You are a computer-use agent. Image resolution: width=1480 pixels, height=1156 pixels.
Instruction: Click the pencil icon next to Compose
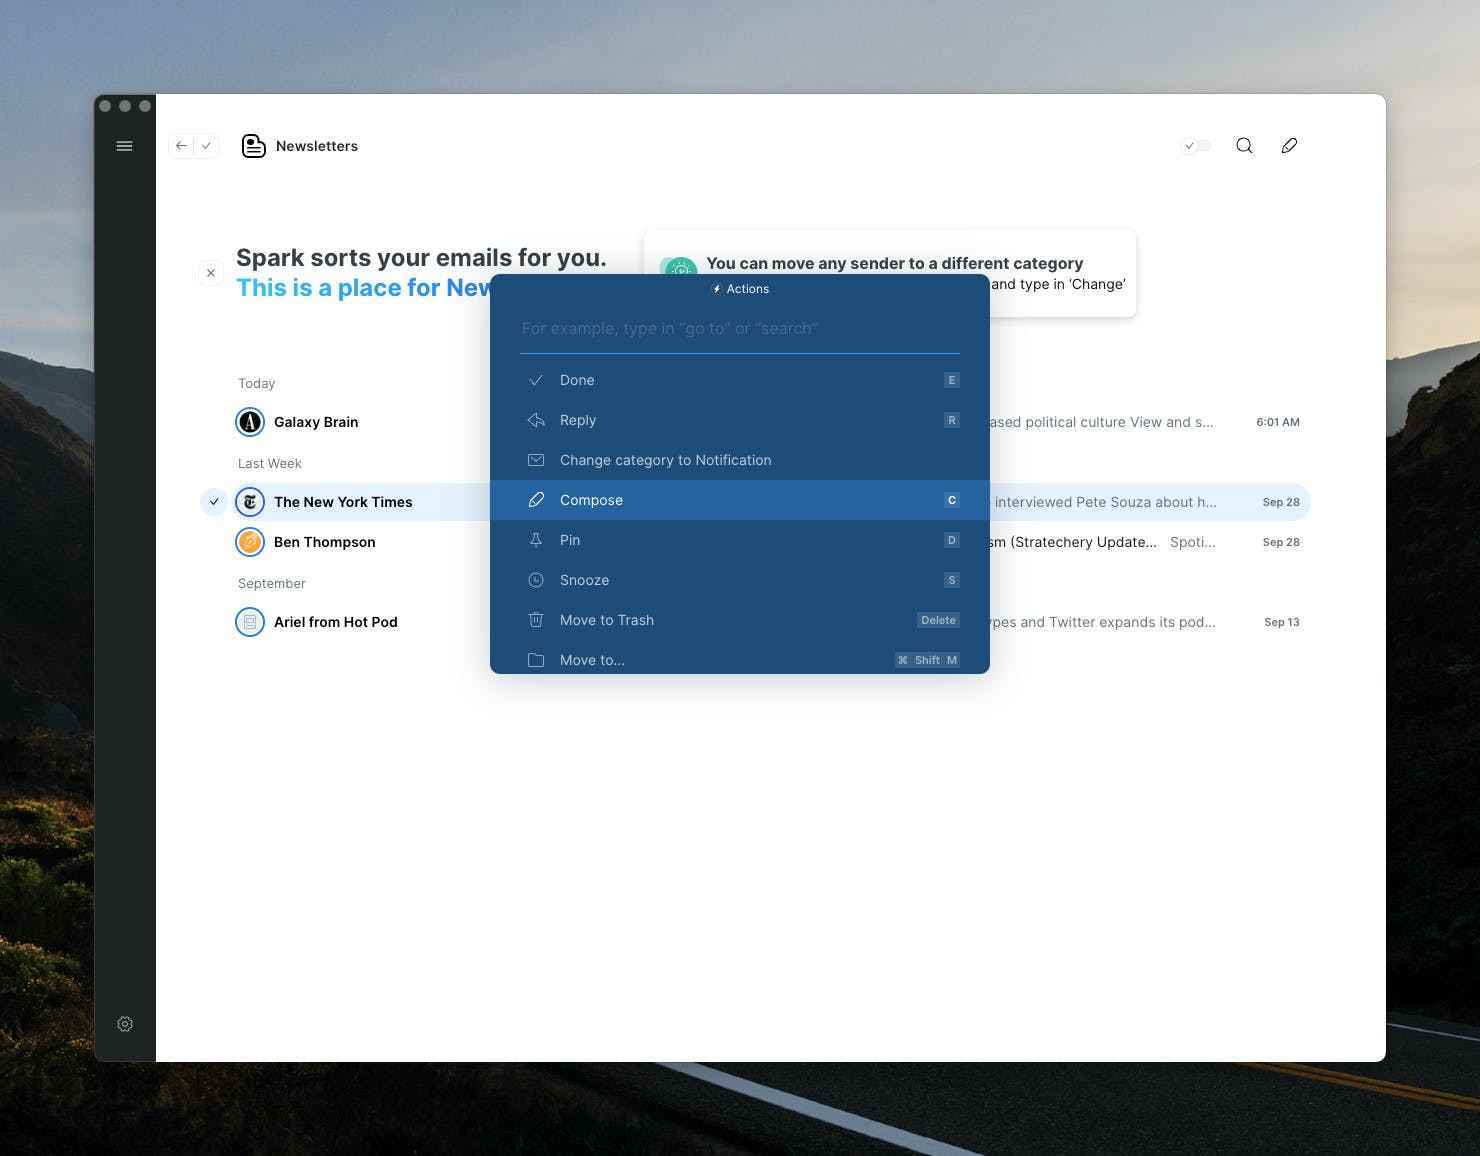[536, 500]
